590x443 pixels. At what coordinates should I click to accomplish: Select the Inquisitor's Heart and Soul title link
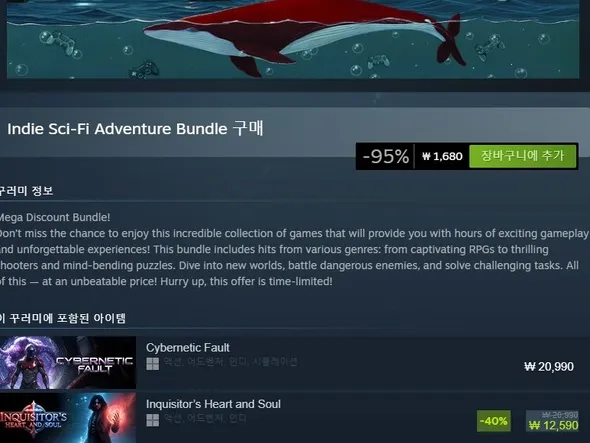pyautogui.click(x=213, y=404)
